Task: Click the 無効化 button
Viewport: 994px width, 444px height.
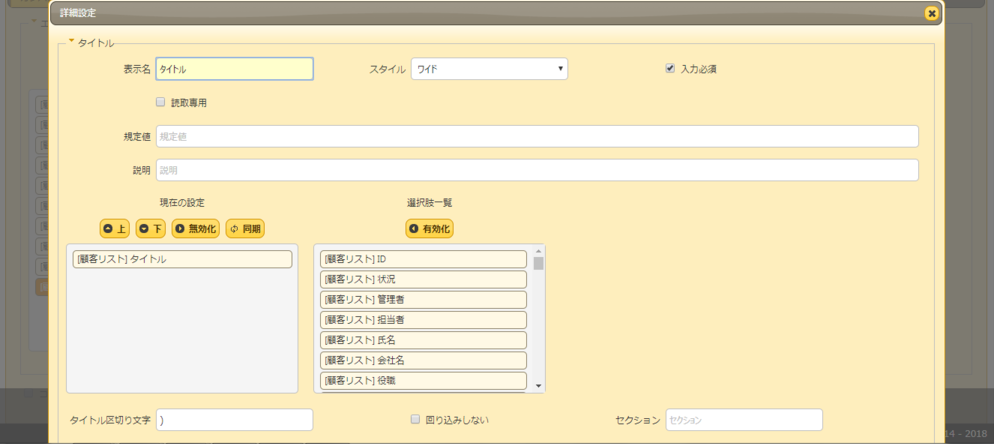Action: point(196,228)
